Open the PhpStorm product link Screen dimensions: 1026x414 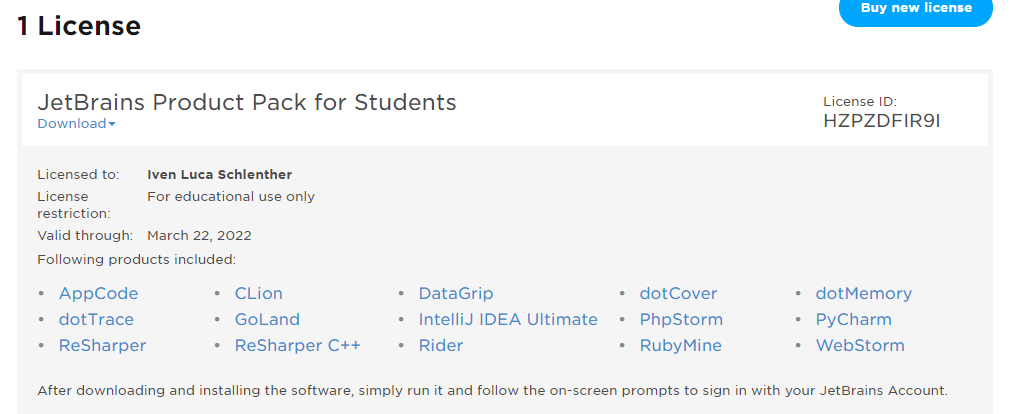click(681, 320)
